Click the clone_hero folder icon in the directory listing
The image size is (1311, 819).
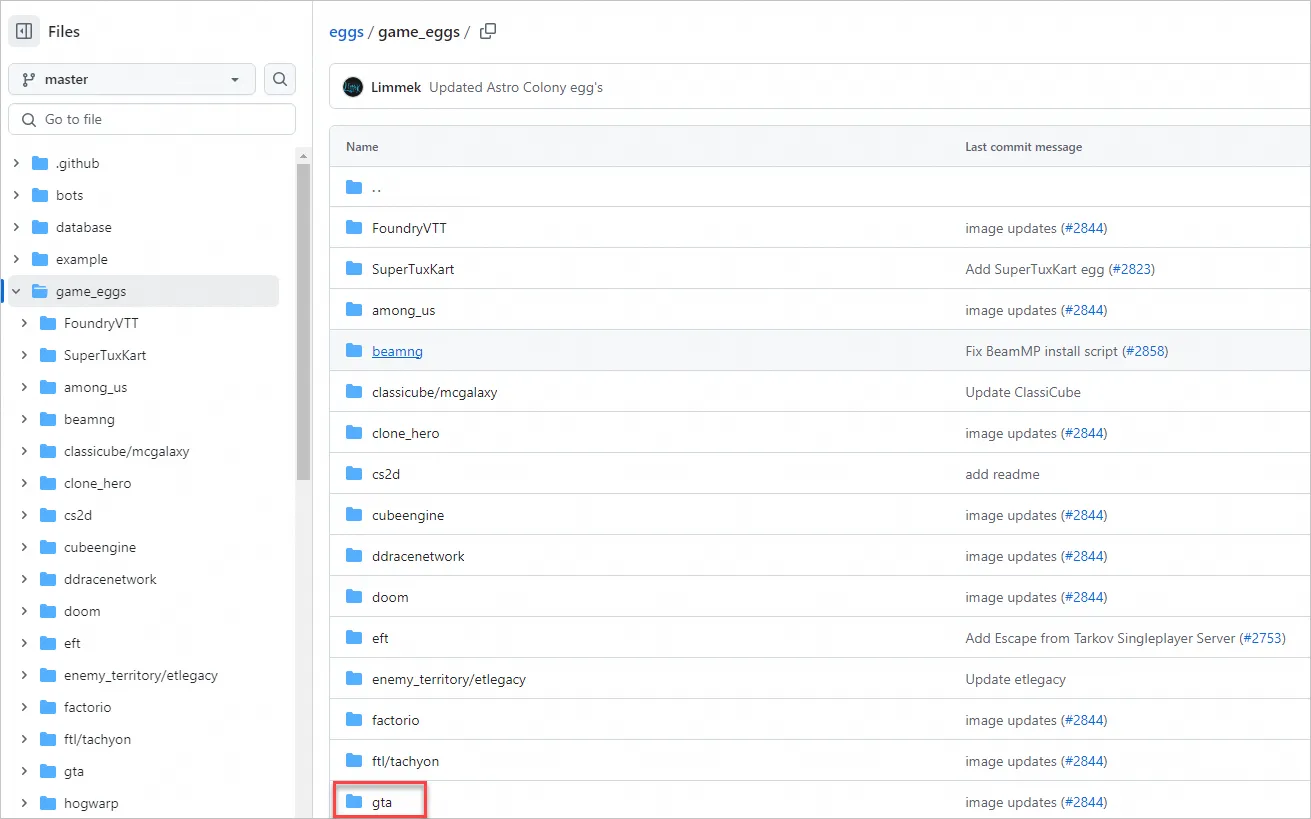[x=354, y=433]
